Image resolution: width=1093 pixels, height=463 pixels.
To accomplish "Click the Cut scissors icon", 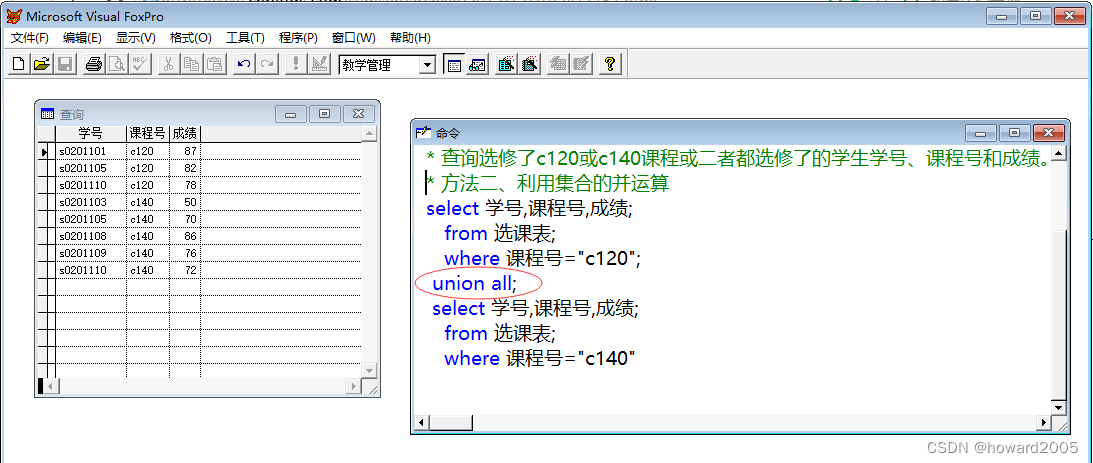I will click(168, 65).
